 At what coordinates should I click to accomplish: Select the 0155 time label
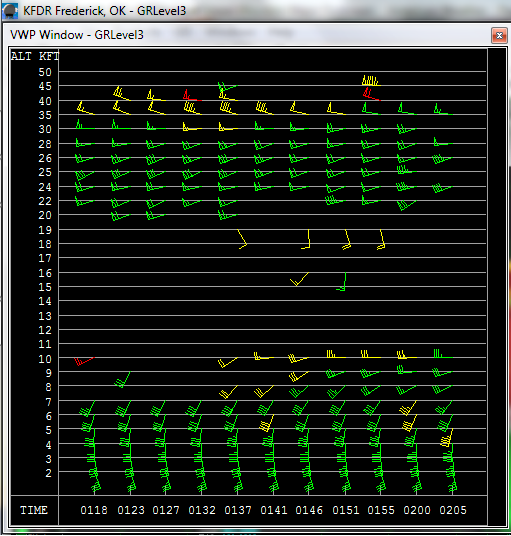pyautogui.click(x=381, y=510)
